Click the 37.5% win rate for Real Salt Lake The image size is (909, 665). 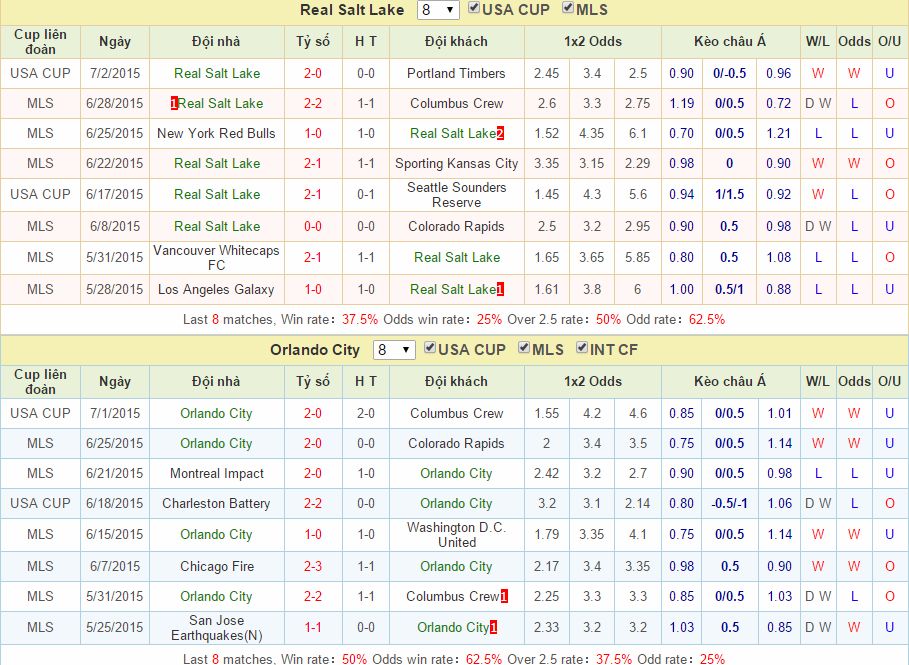point(359,319)
